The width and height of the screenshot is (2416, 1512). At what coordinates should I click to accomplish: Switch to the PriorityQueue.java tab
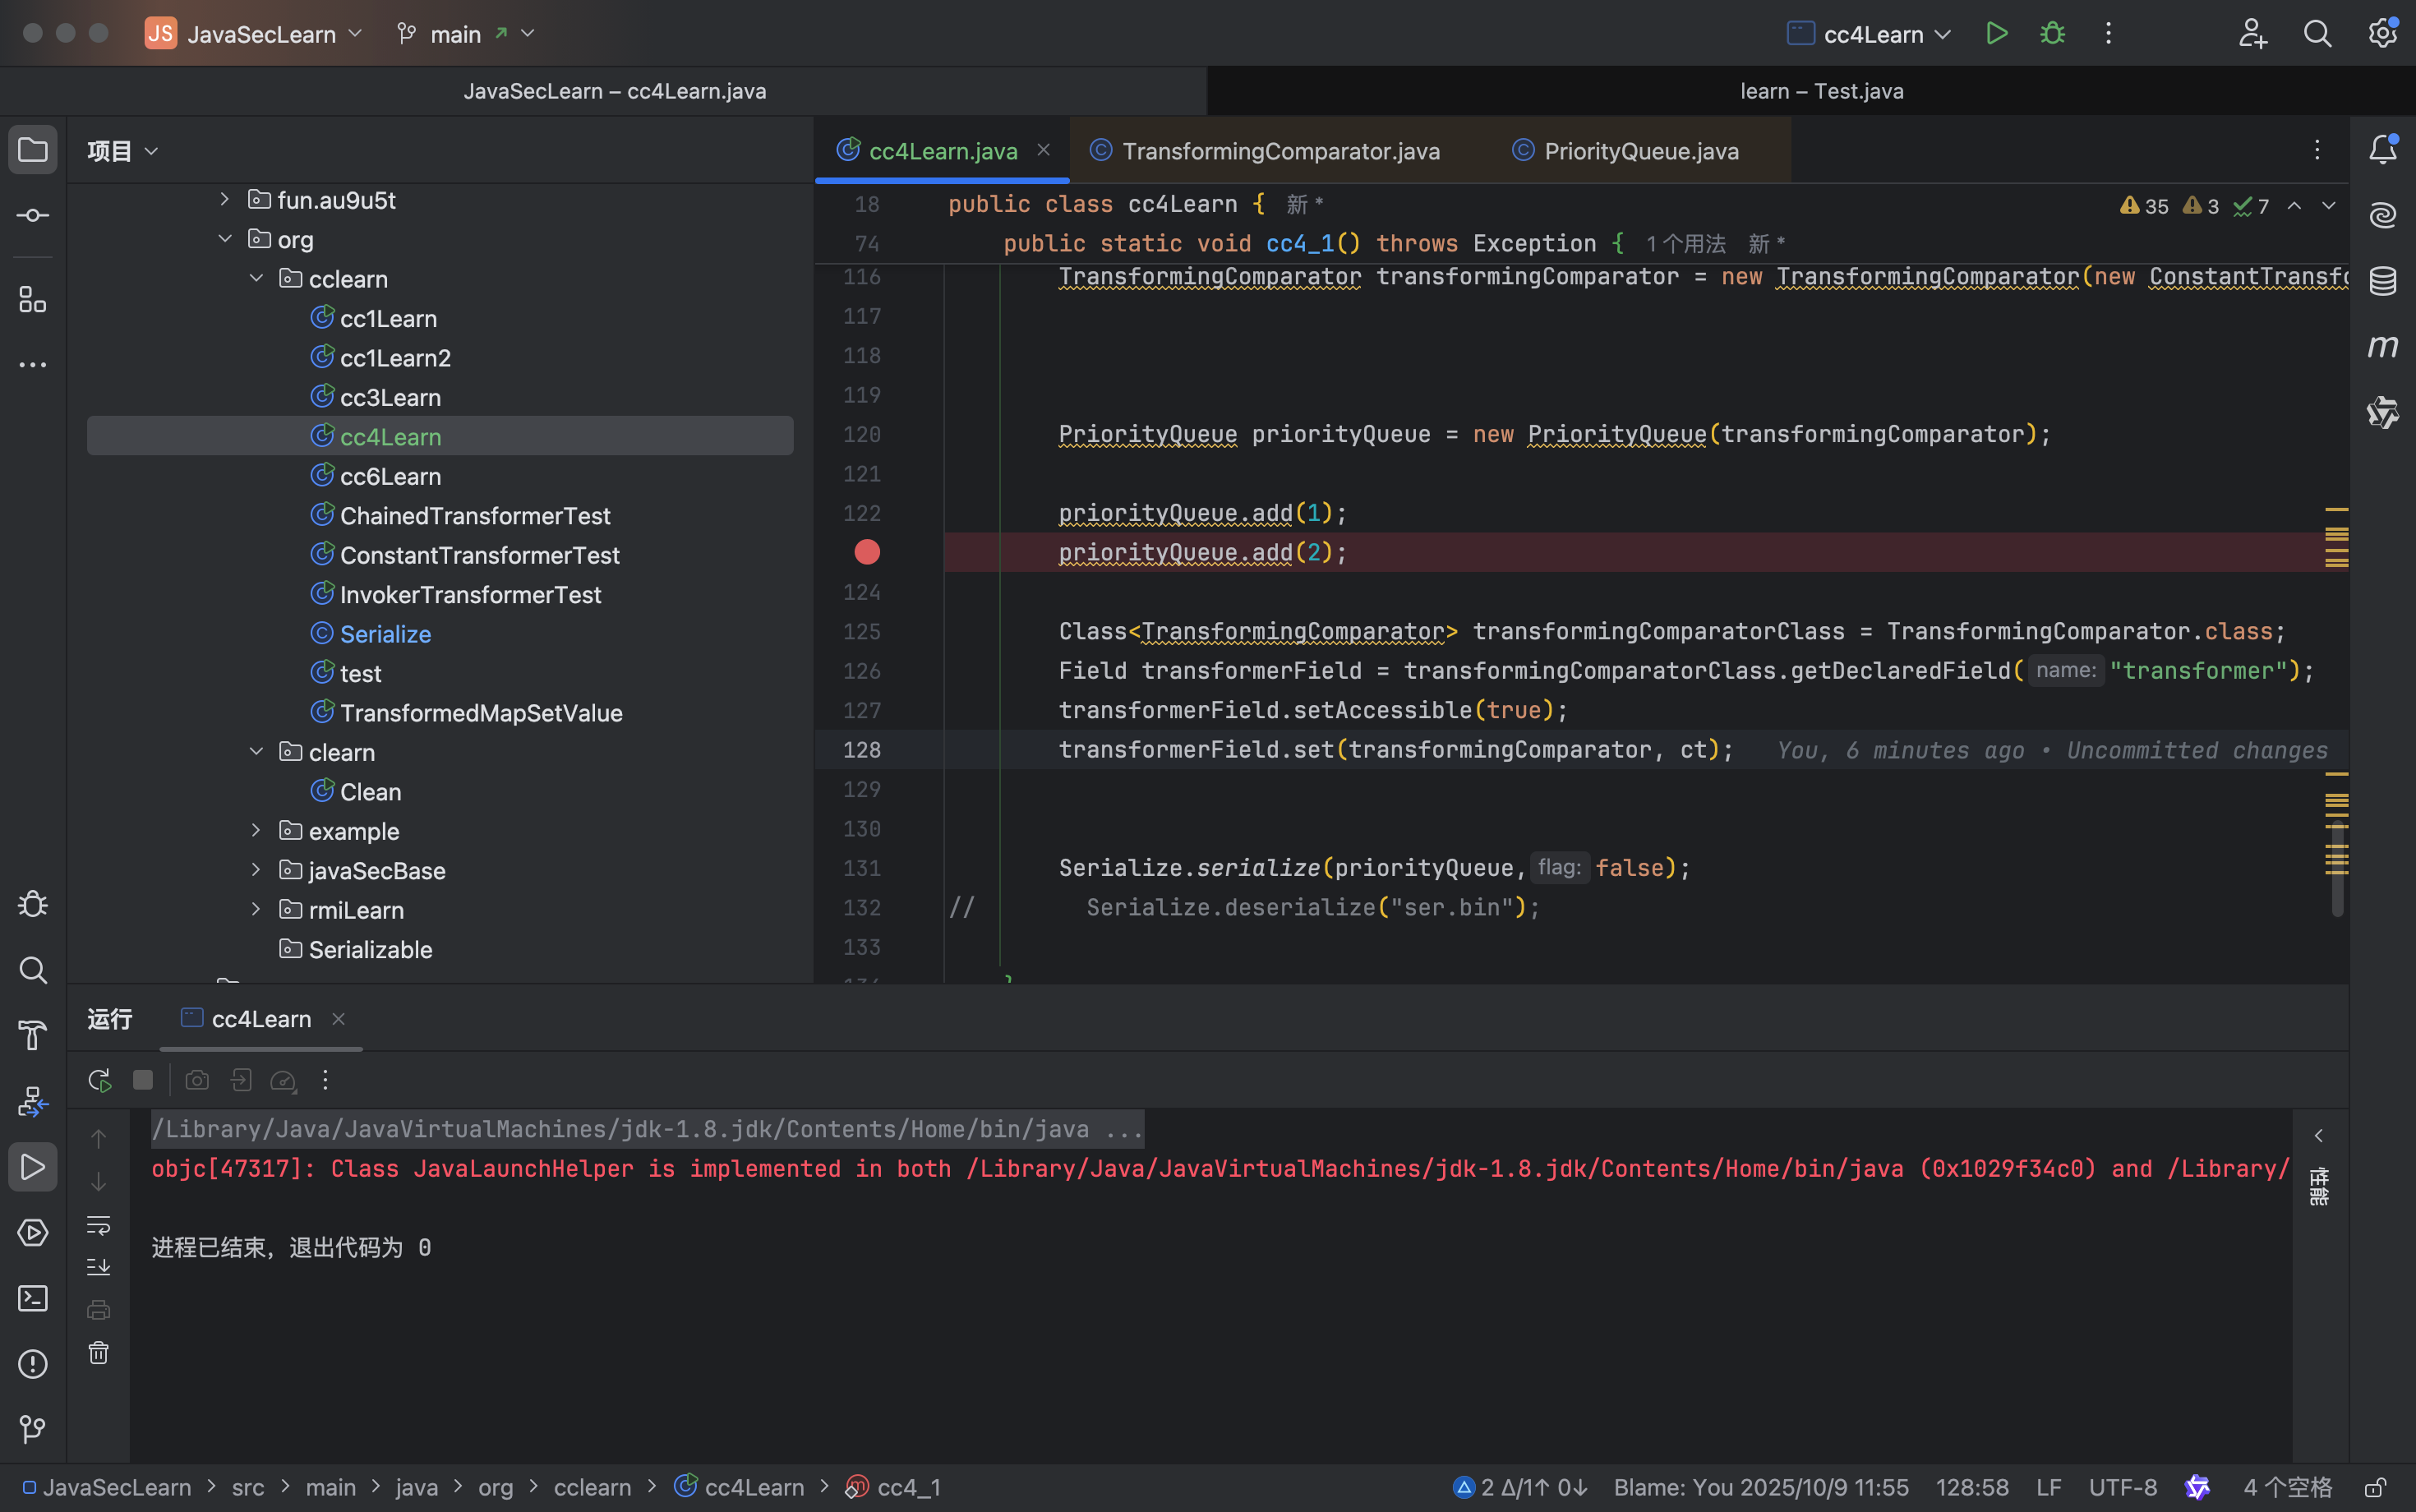point(1640,151)
